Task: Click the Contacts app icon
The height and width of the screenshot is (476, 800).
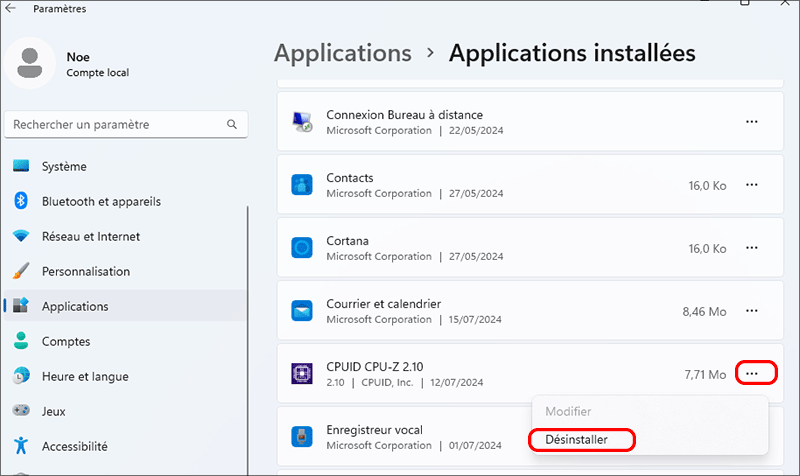Action: click(x=302, y=185)
